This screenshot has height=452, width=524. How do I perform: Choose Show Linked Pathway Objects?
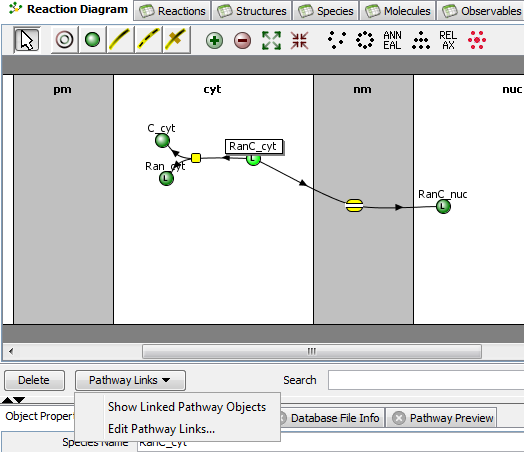(187, 407)
